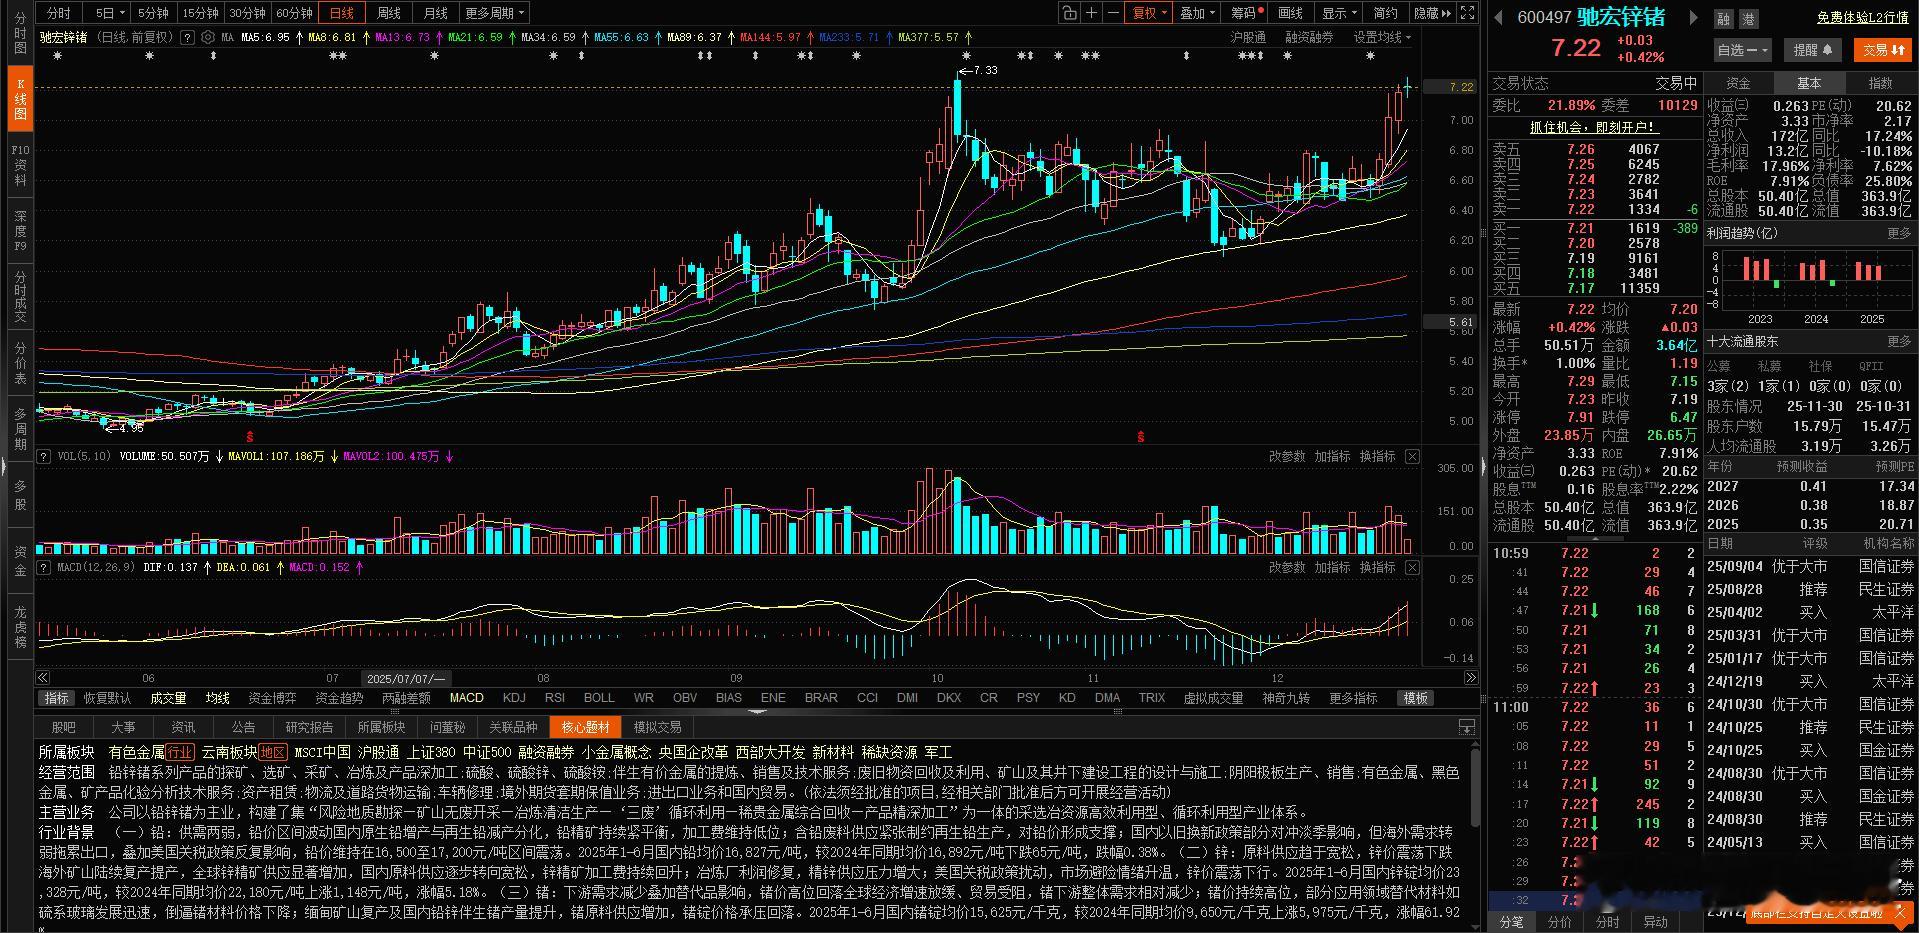Open 龙虎榜 sidebar item
Screen dimensions: 1919x933
pyautogui.click(x=20, y=627)
